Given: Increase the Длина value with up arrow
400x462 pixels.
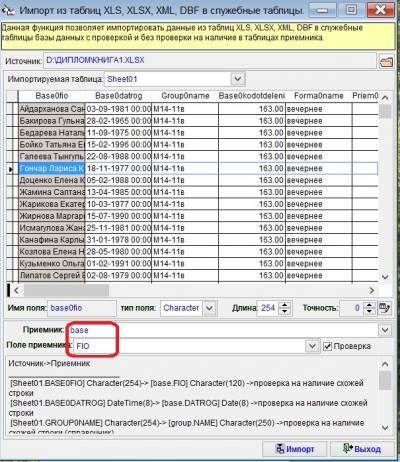Looking at the screenshot, I should click(x=284, y=304).
